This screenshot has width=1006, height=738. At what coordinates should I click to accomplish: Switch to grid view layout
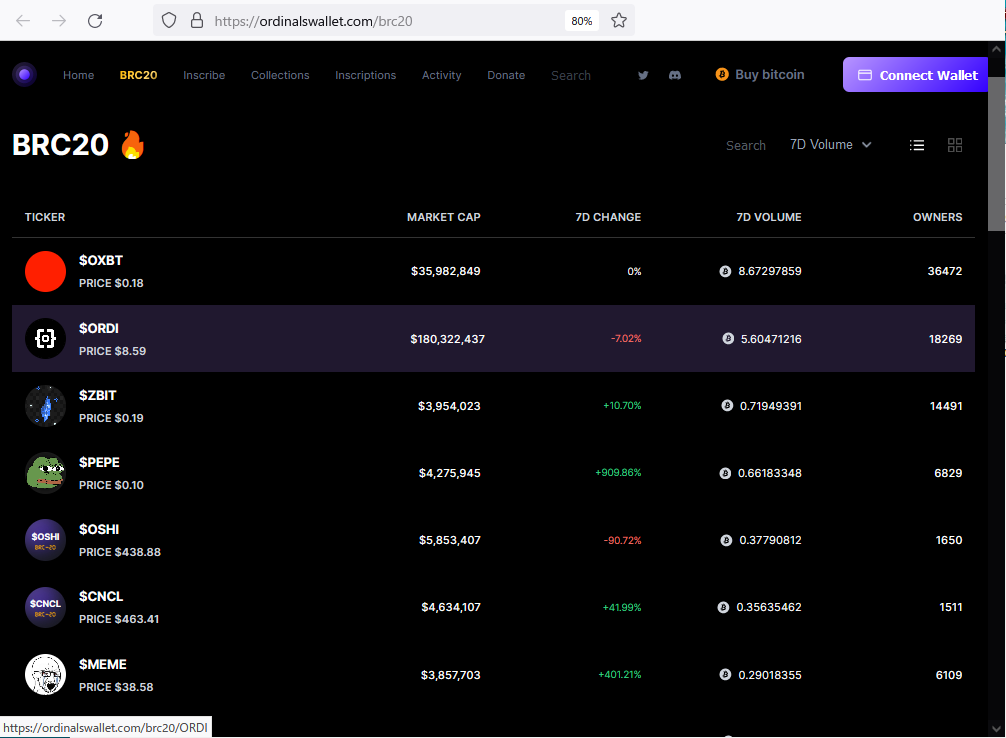point(955,145)
